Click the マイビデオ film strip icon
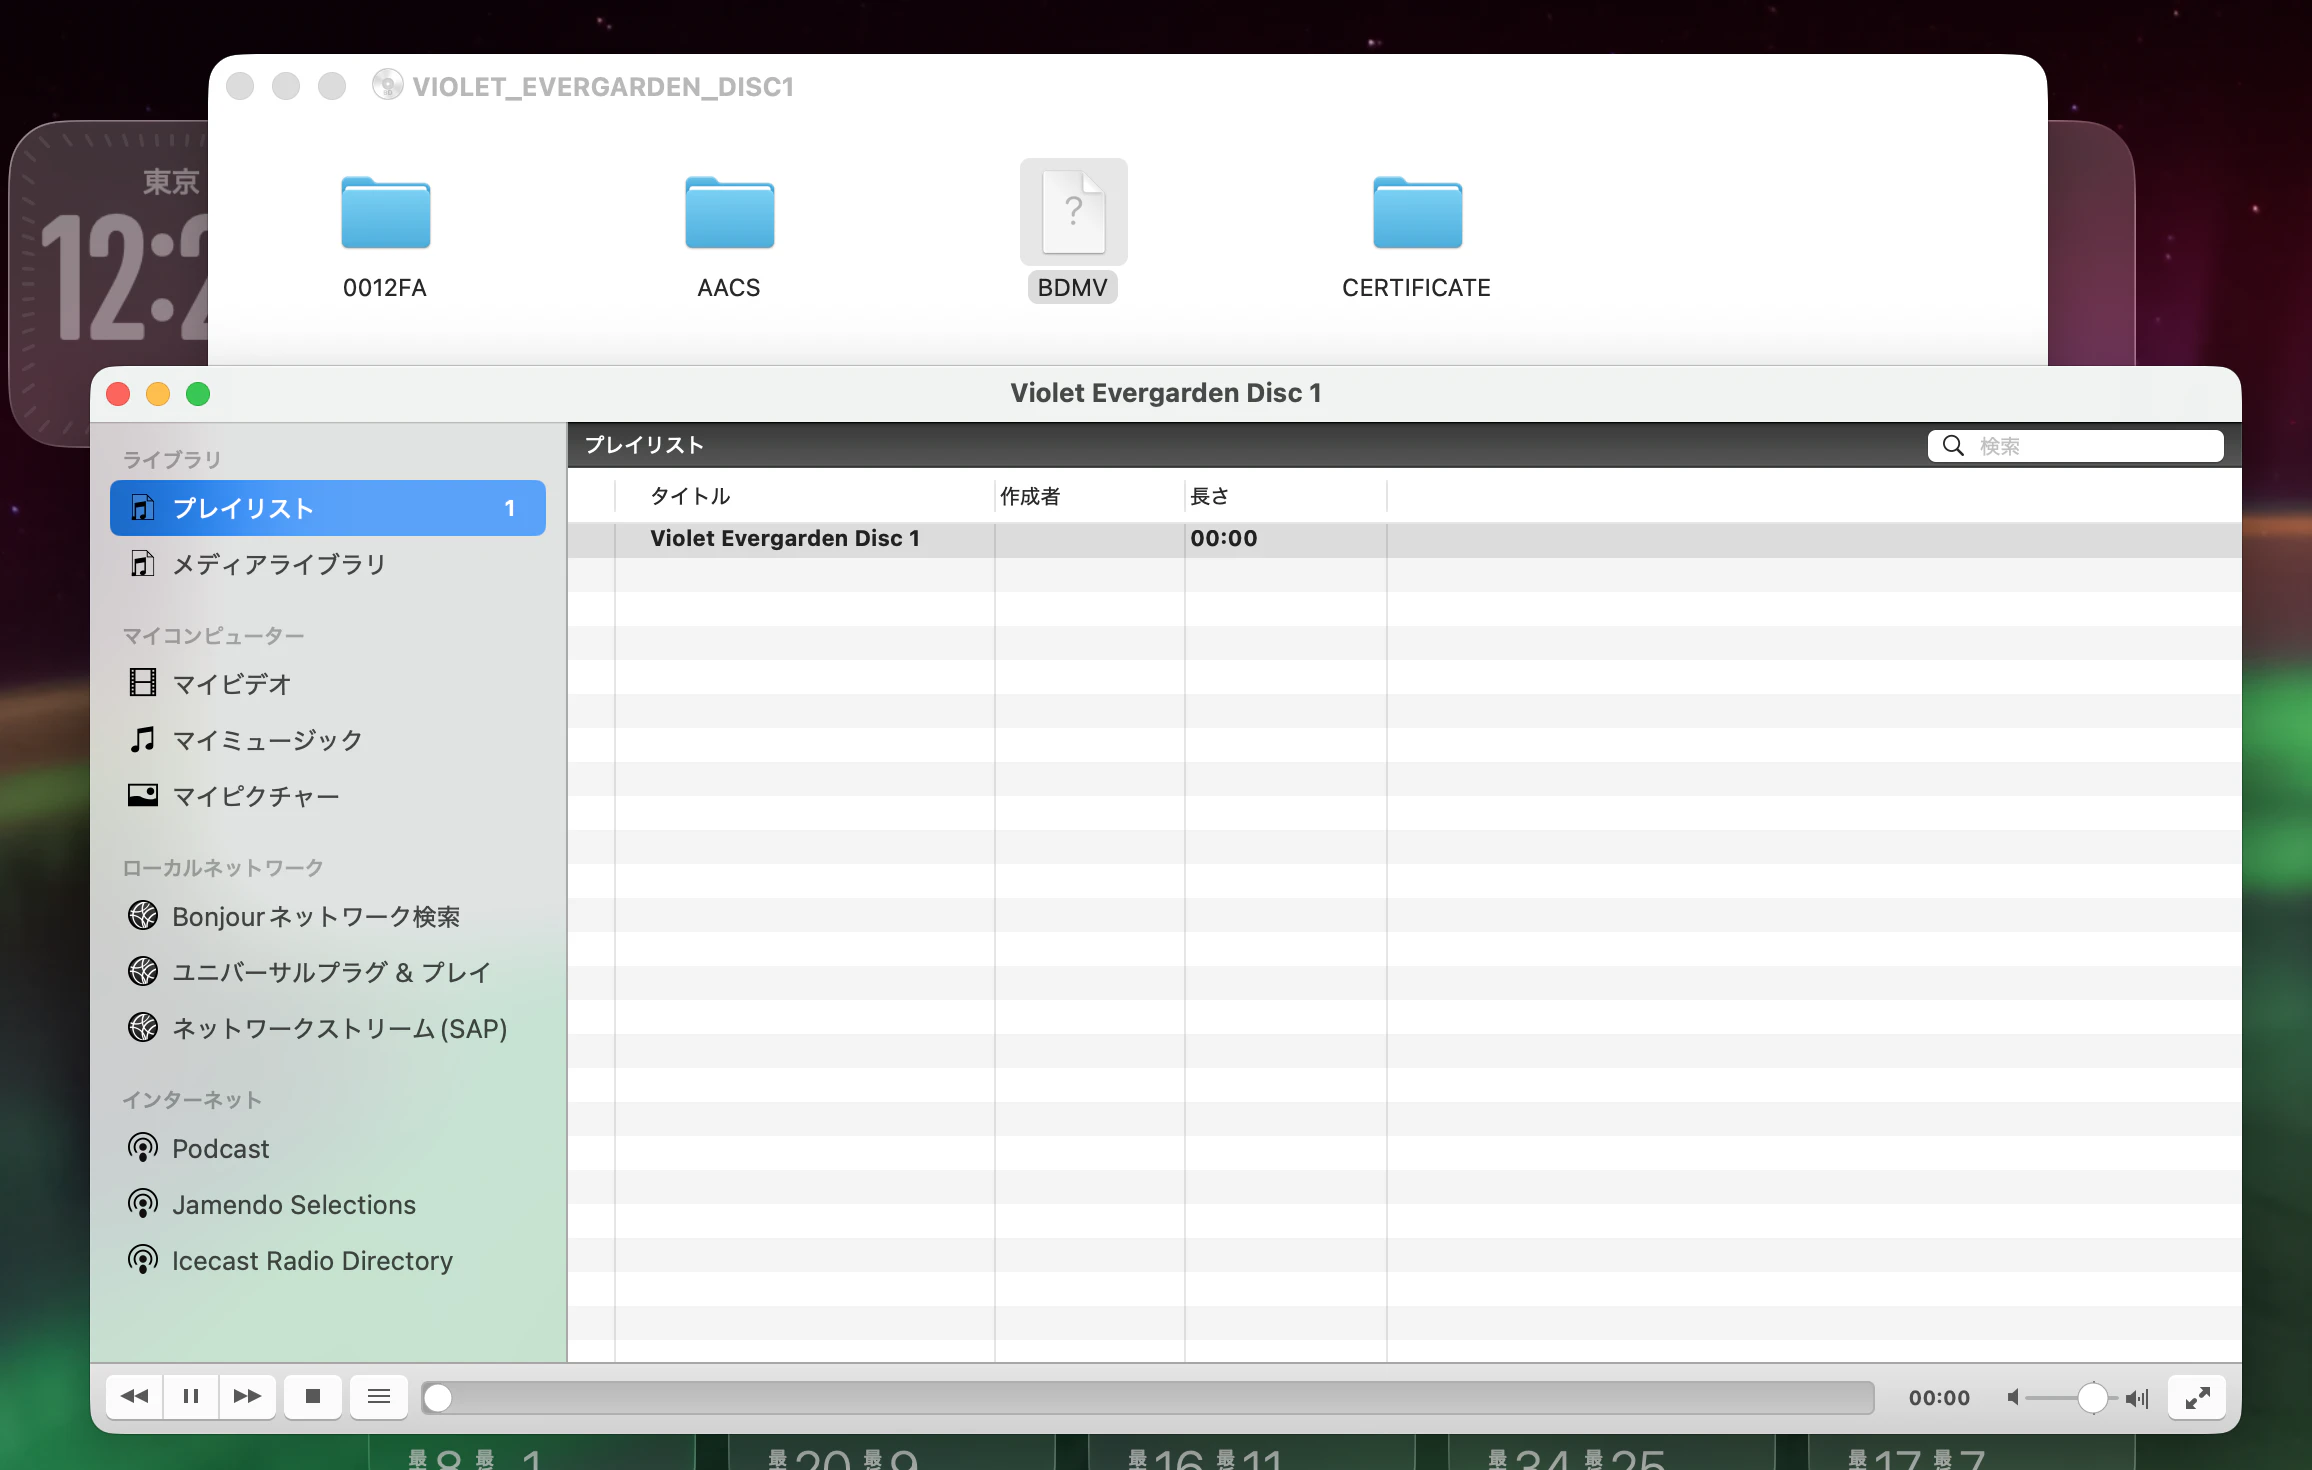This screenshot has height=1470, width=2312. (x=143, y=683)
